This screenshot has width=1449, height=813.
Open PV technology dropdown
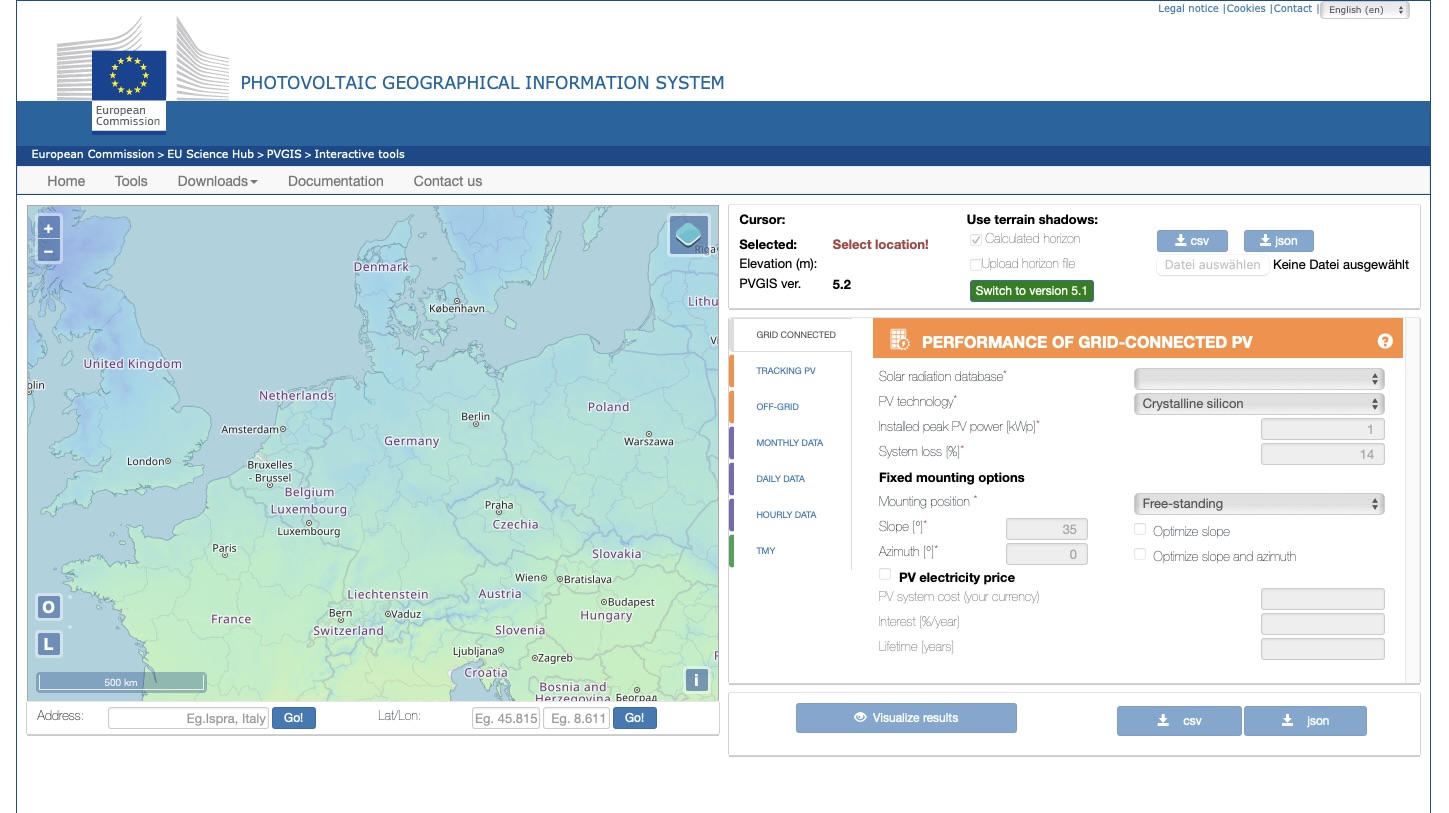(x=1259, y=404)
